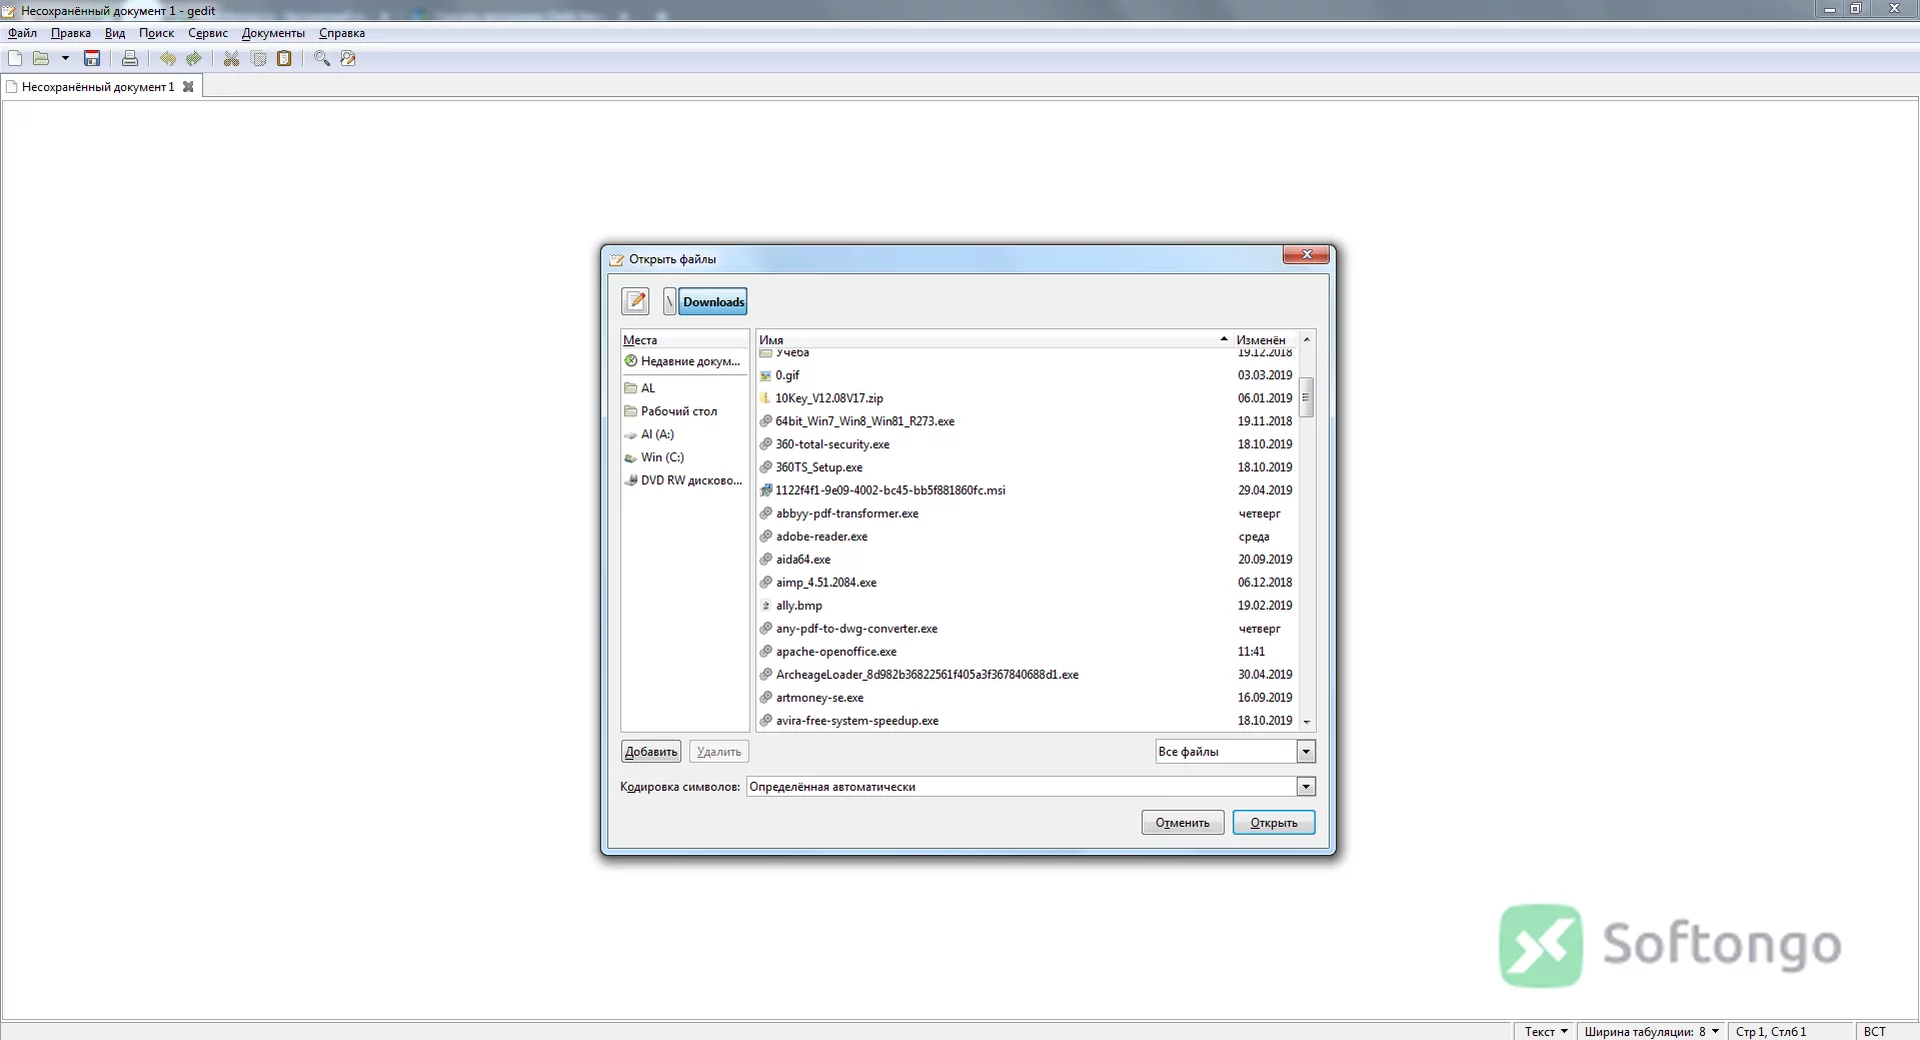Click the save floppy disk toolbar icon

(92, 59)
